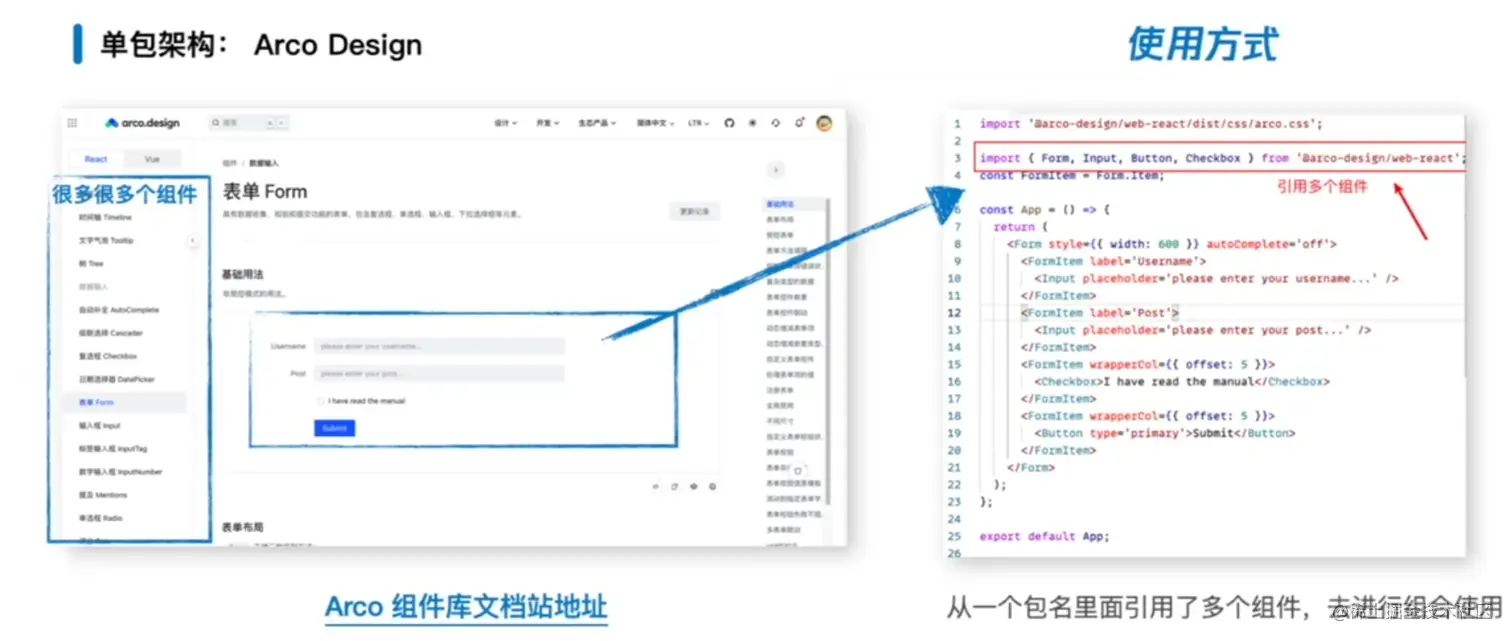The height and width of the screenshot is (641, 1512).
Task: Click the arco.design logo
Action: click(x=143, y=123)
